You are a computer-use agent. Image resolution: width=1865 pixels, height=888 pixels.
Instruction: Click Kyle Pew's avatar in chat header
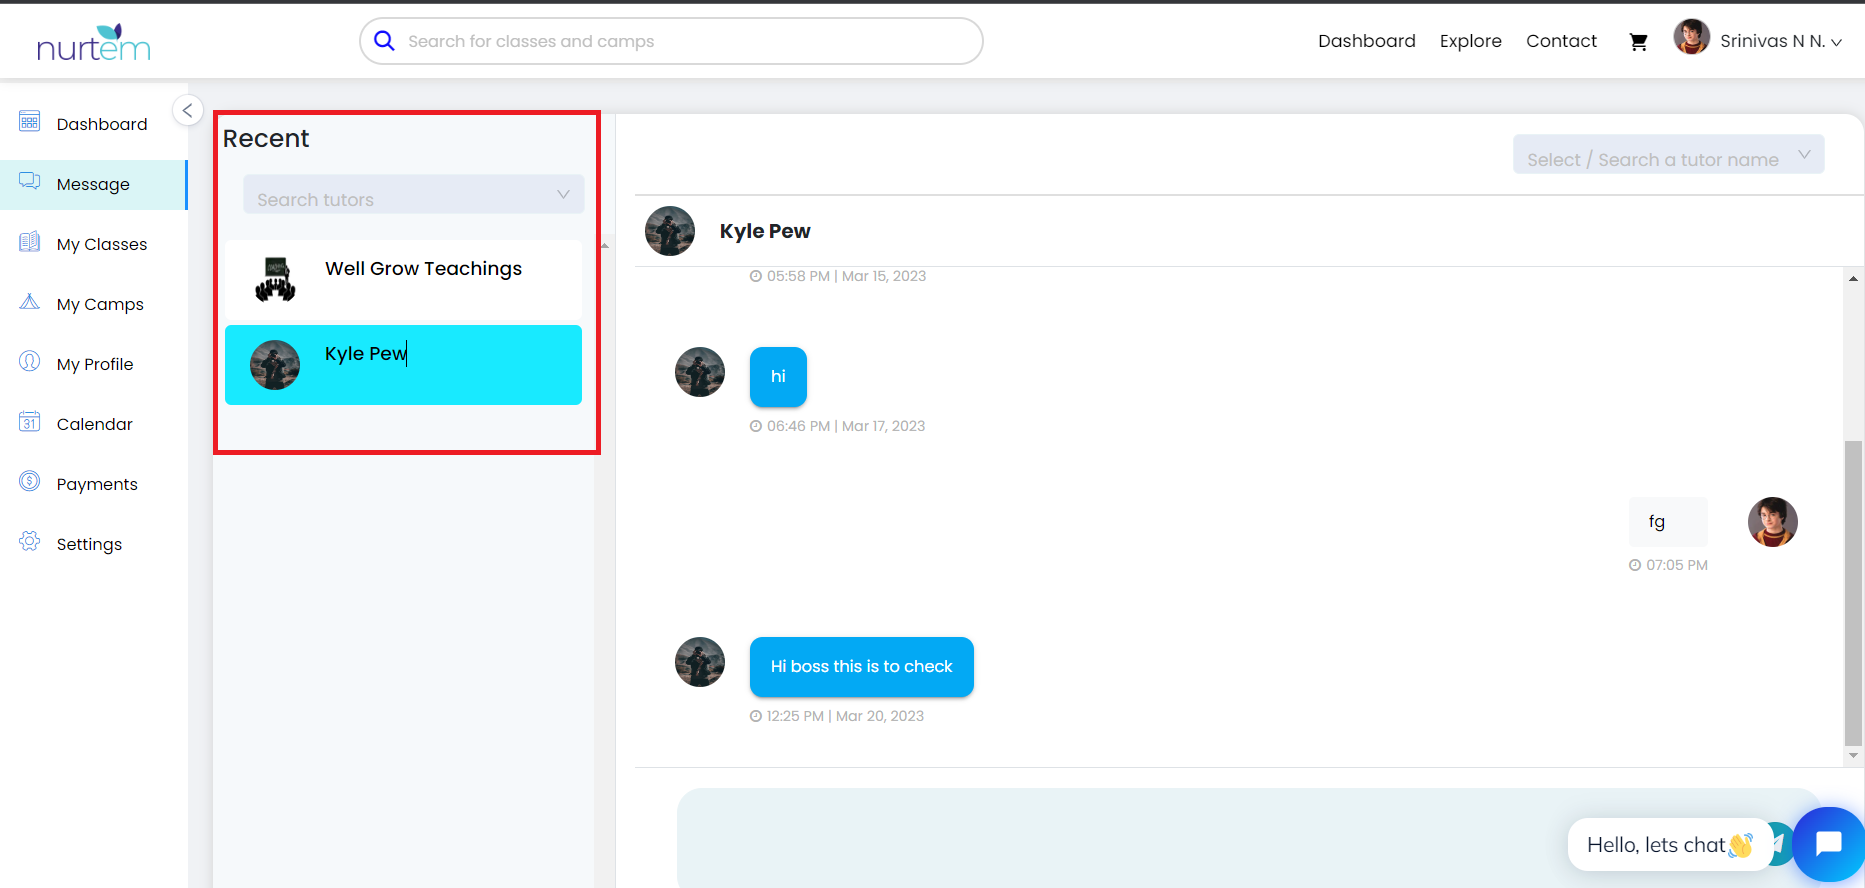tap(670, 231)
